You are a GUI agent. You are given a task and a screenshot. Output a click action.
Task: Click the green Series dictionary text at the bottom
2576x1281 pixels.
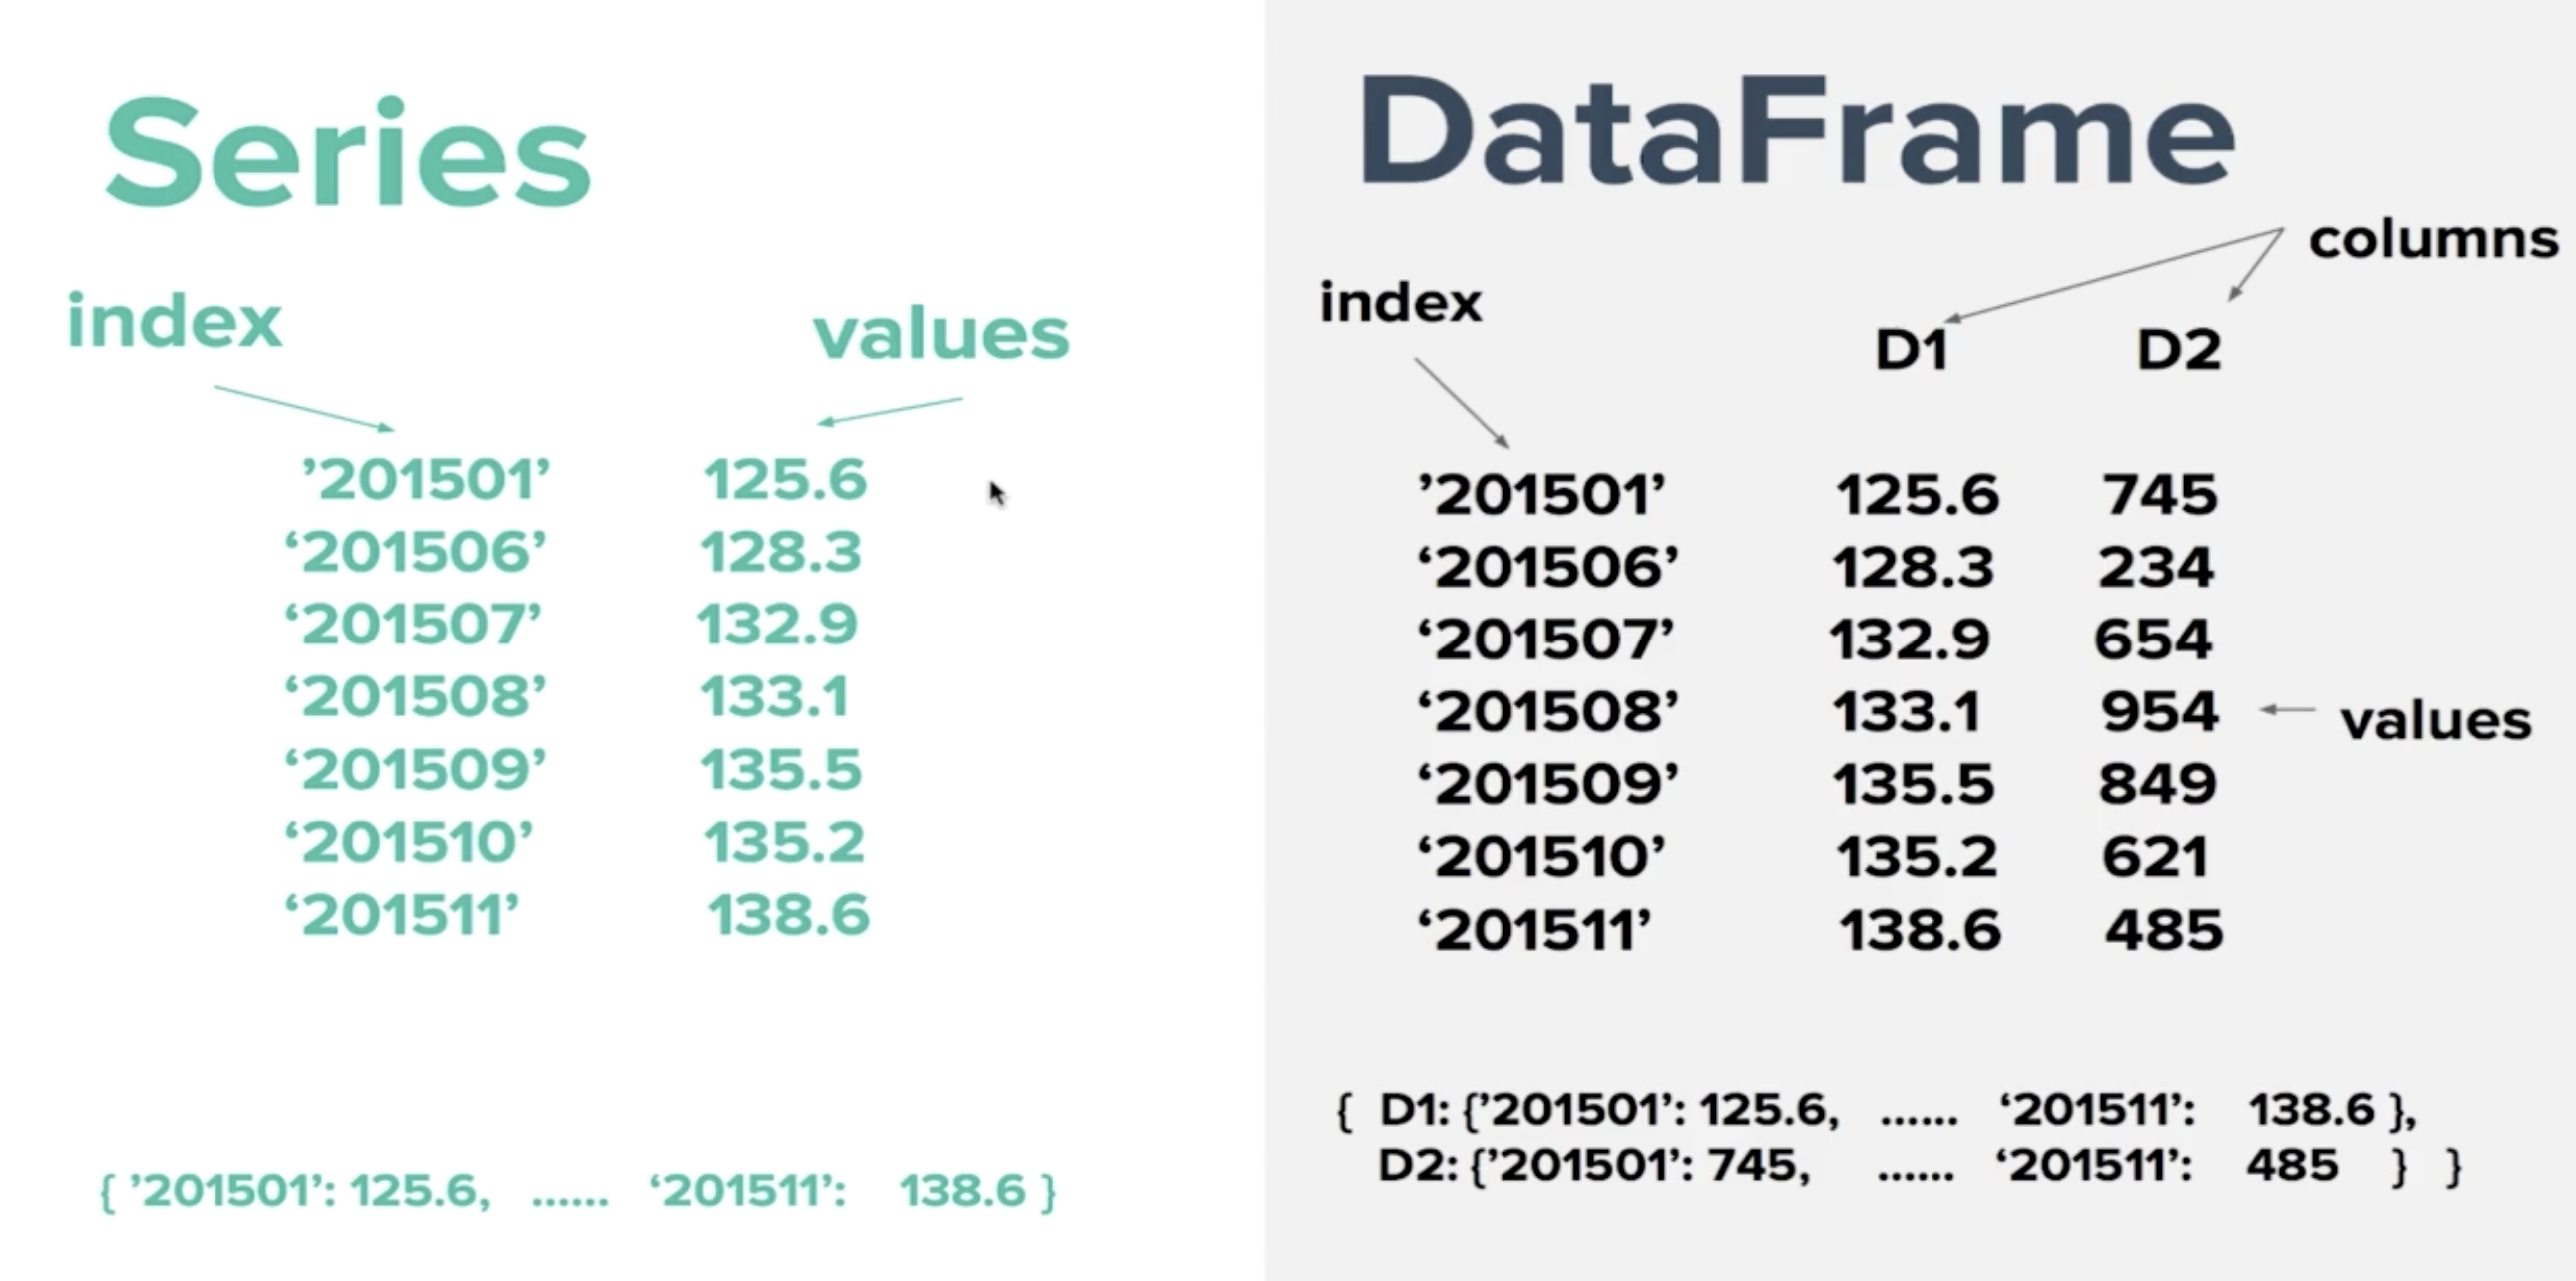click(x=578, y=1191)
